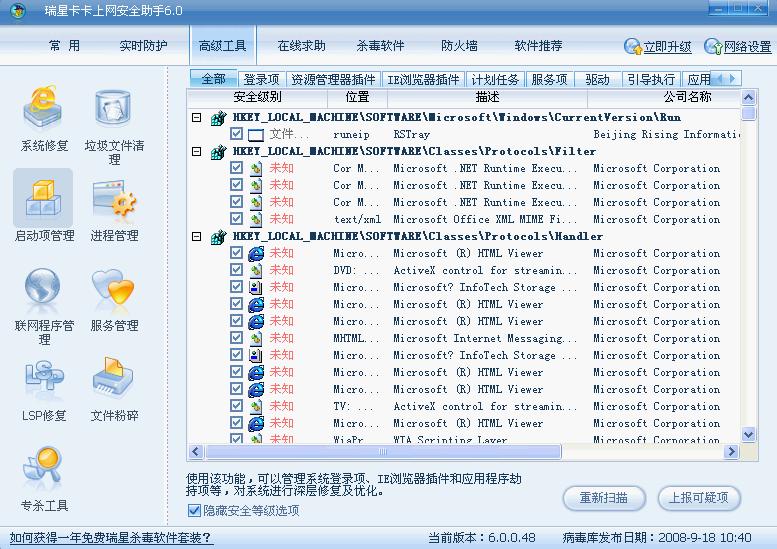
Task: Select the 服务项 sub-tab
Action: [x=549, y=79]
